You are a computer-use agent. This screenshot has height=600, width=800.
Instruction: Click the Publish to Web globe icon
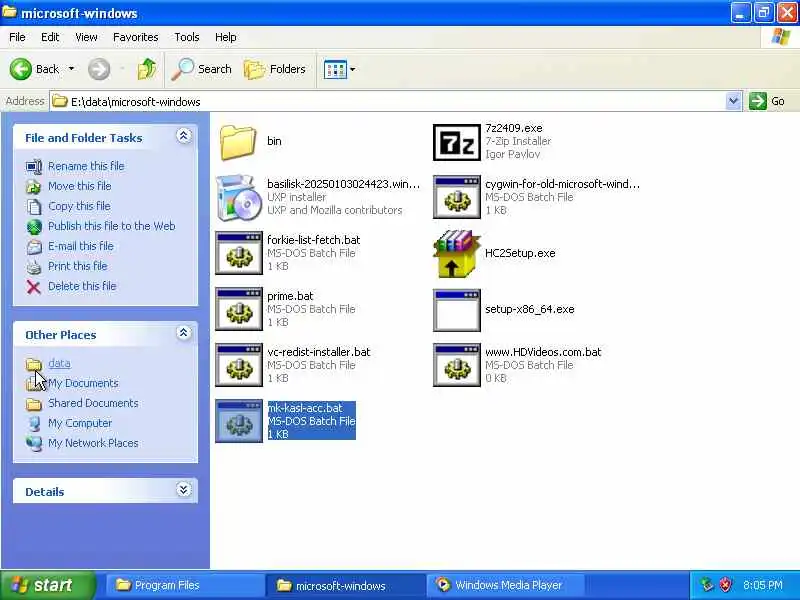34,227
